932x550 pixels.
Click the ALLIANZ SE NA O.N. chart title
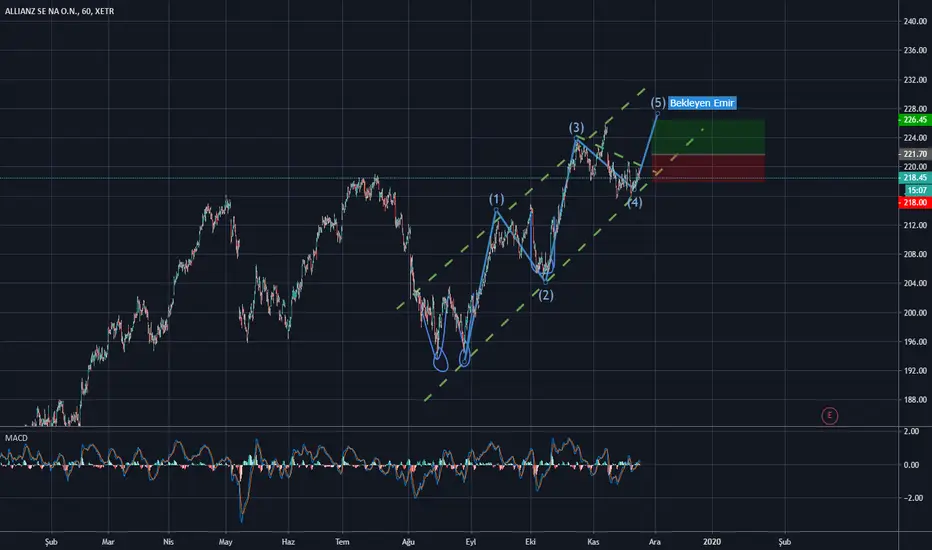point(59,11)
